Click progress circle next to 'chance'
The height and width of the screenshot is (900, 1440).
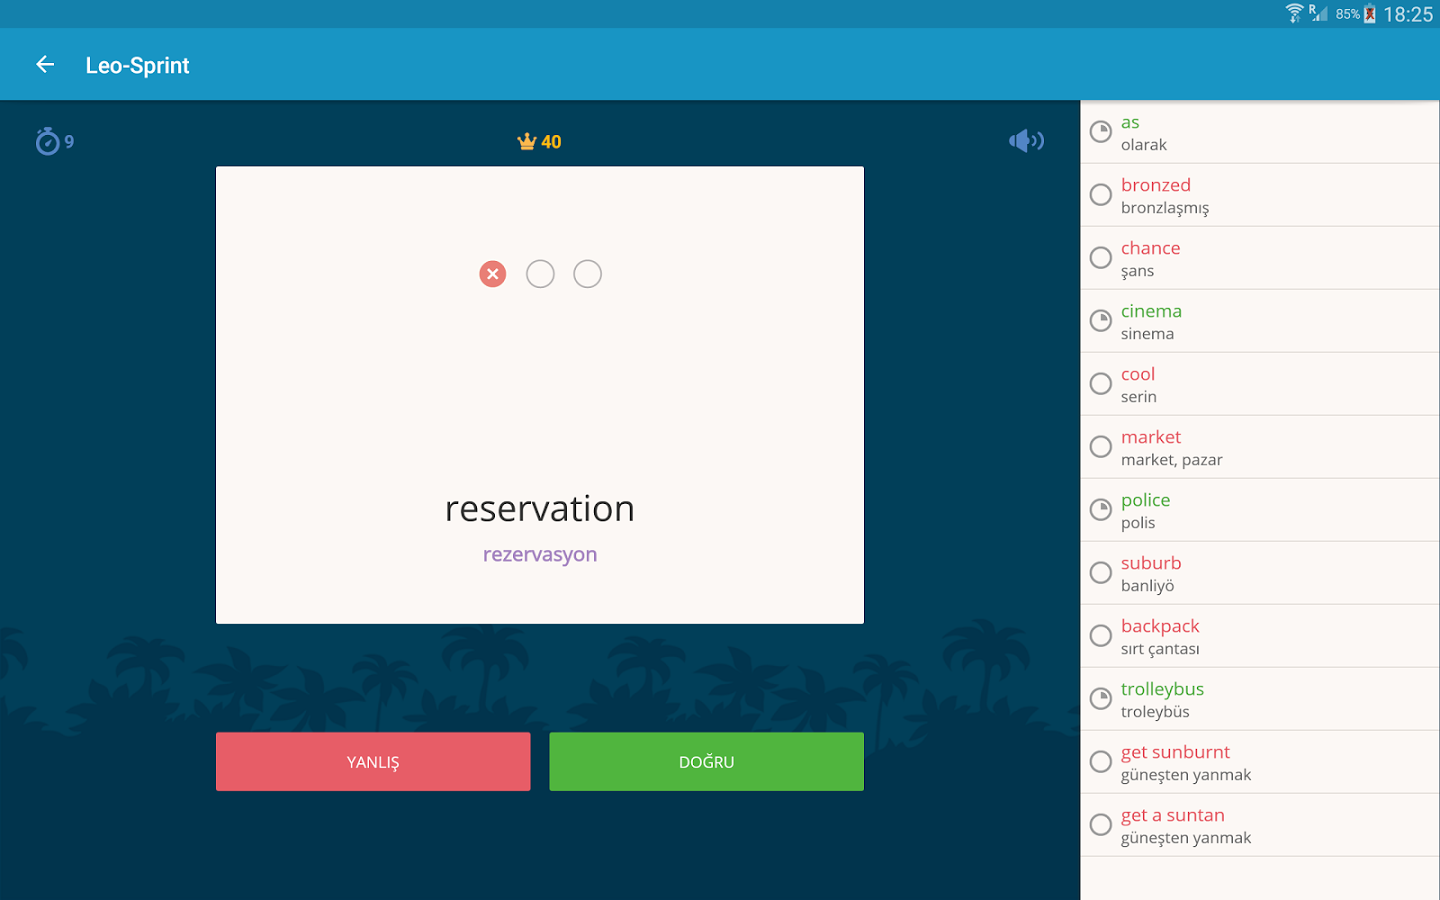[1101, 258]
